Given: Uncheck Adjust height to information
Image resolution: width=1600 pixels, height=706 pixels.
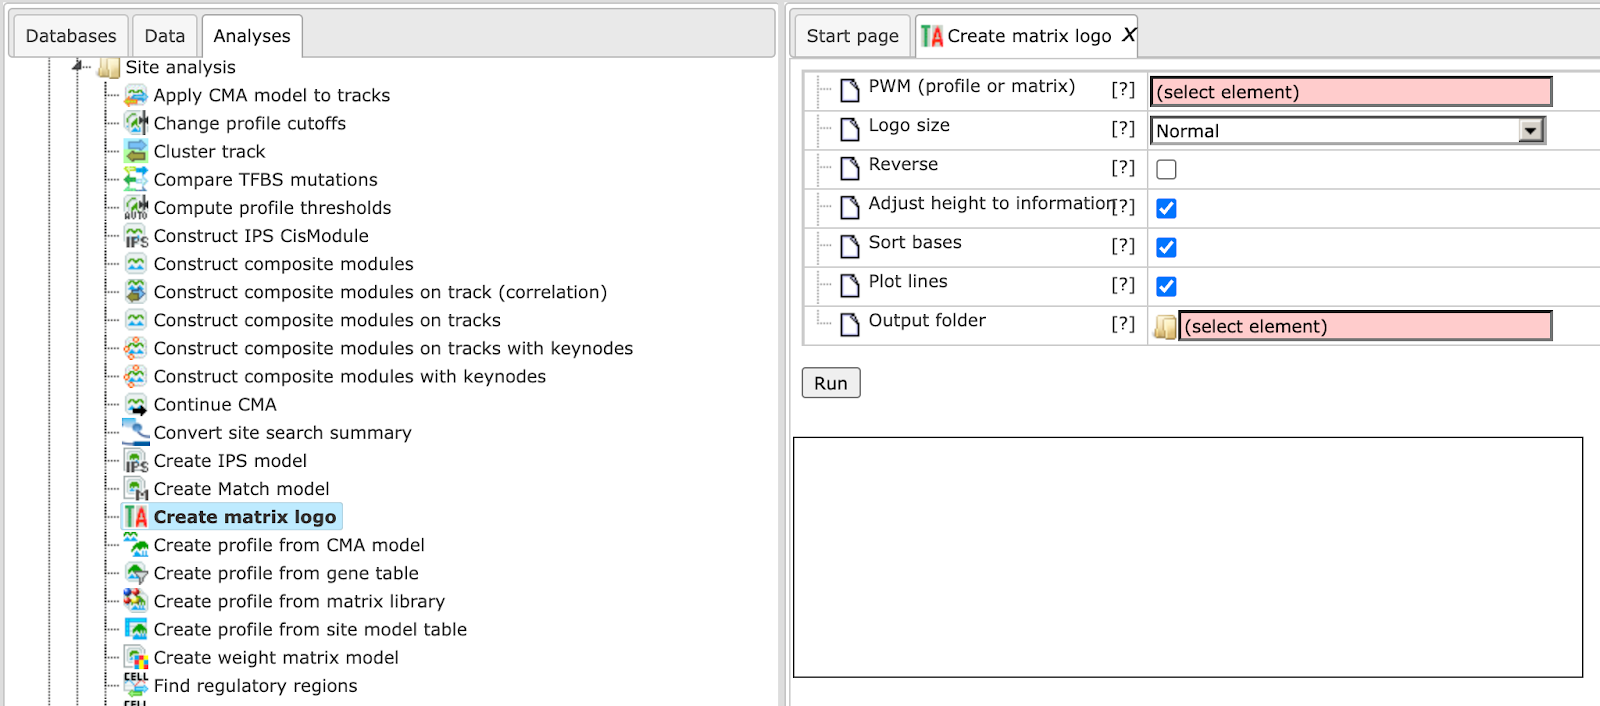Looking at the screenshot, I should pyautogui.click(x=1166, y=208).
